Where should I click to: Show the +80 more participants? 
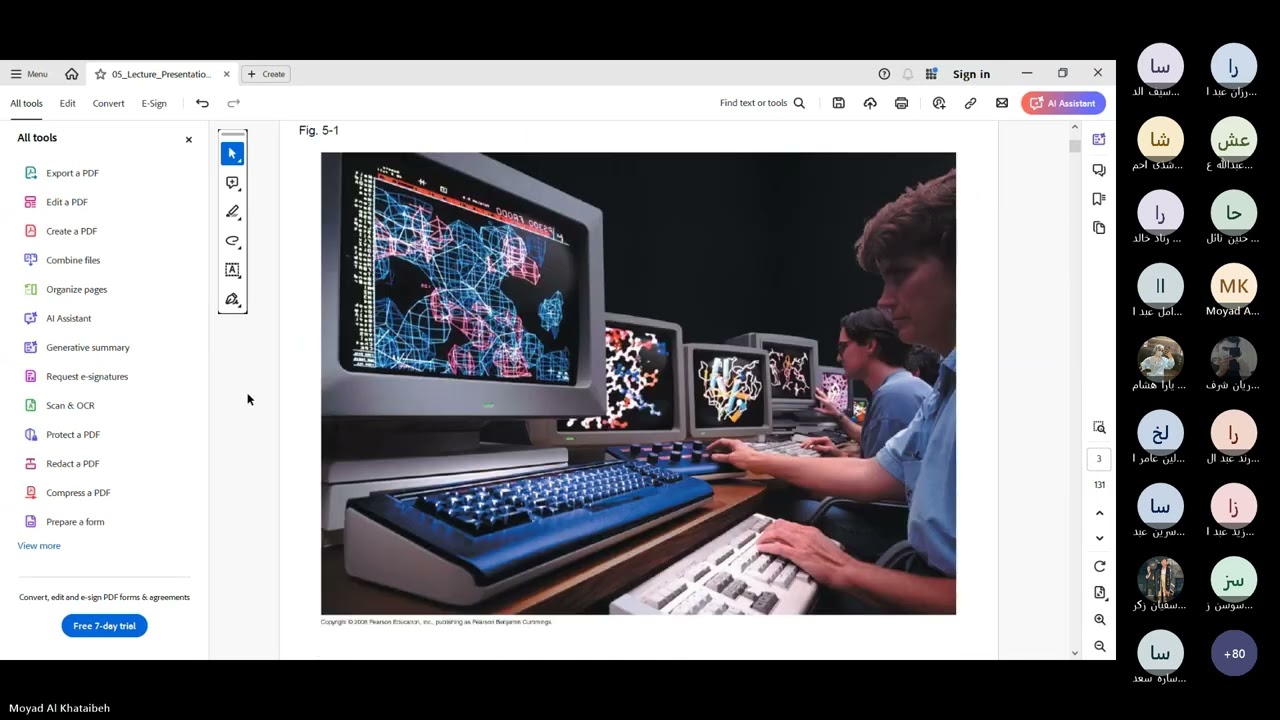[1234, 654]
